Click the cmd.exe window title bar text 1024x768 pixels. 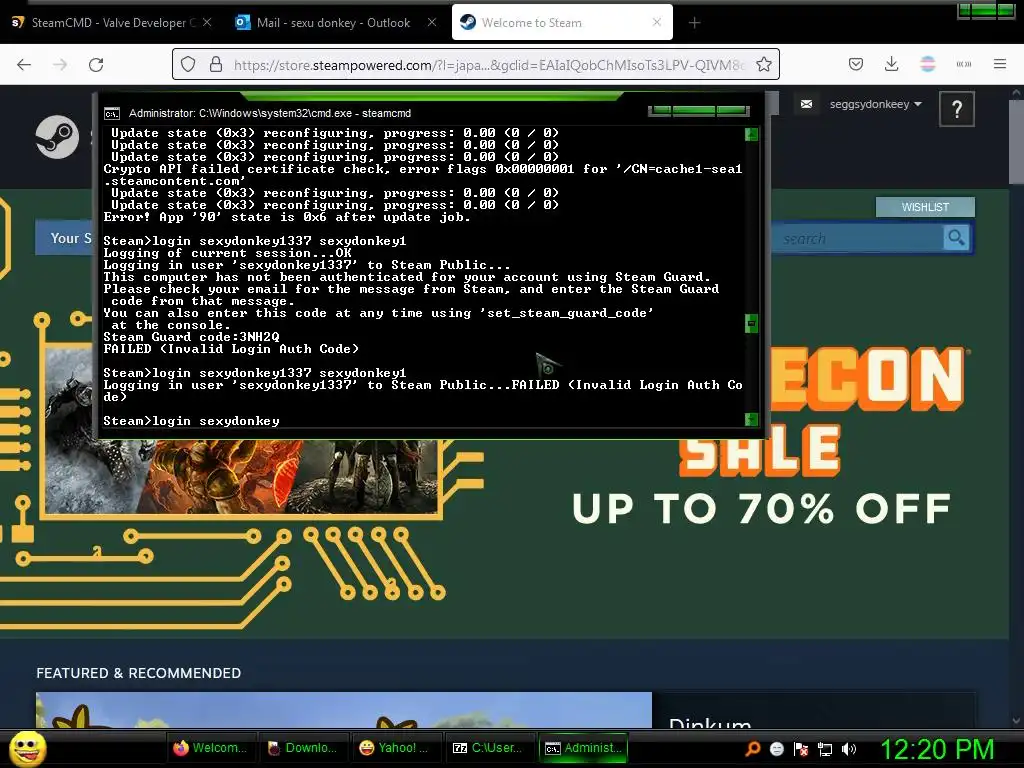270,113
